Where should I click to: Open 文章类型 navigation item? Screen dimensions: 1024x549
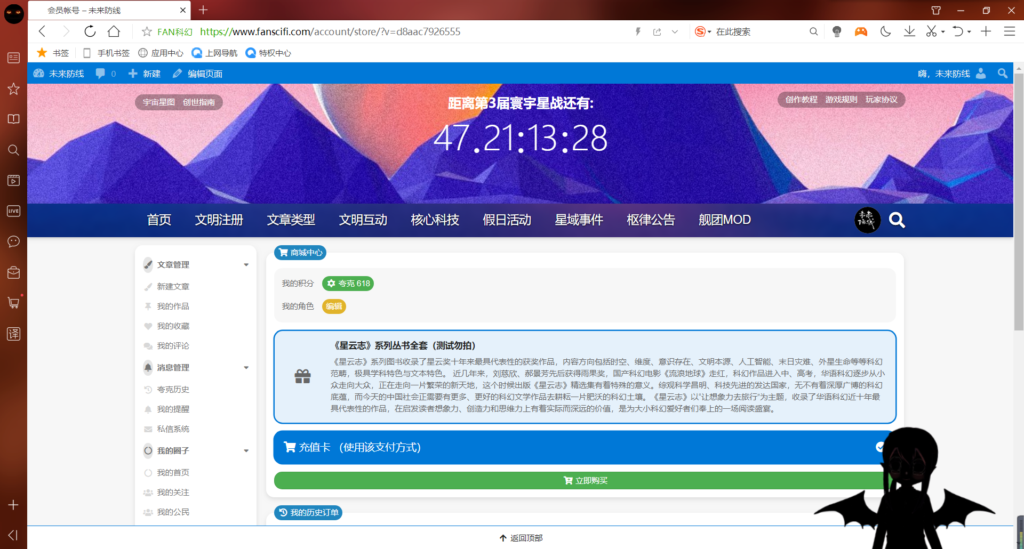pyautogui.click(x=291, y=220)
